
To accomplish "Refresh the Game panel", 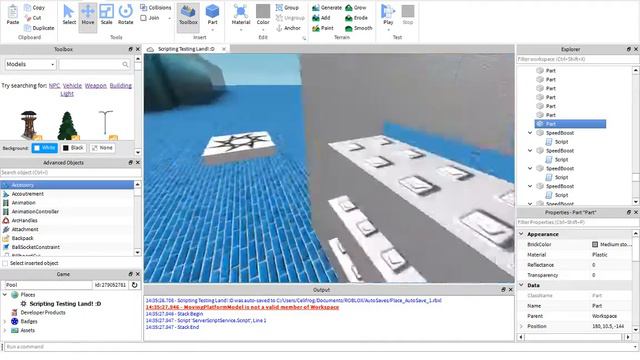I will pyautogui.click(x=135, y=285).
